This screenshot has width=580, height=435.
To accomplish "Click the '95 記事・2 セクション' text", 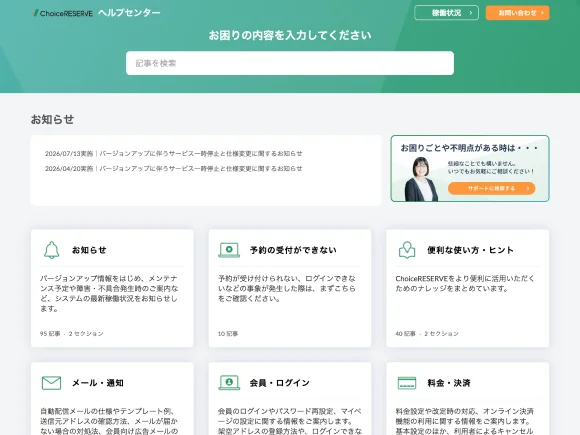I will 72,334.
